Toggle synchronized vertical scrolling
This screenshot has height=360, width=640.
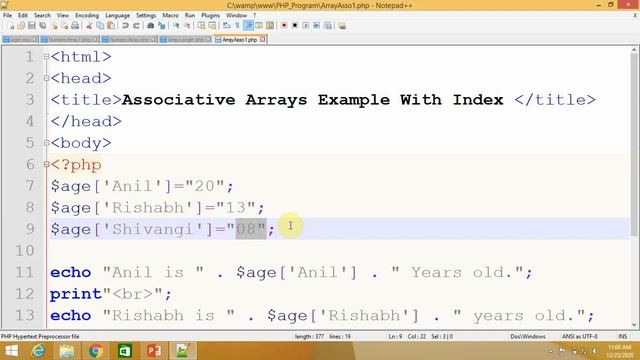pos(202,26)
